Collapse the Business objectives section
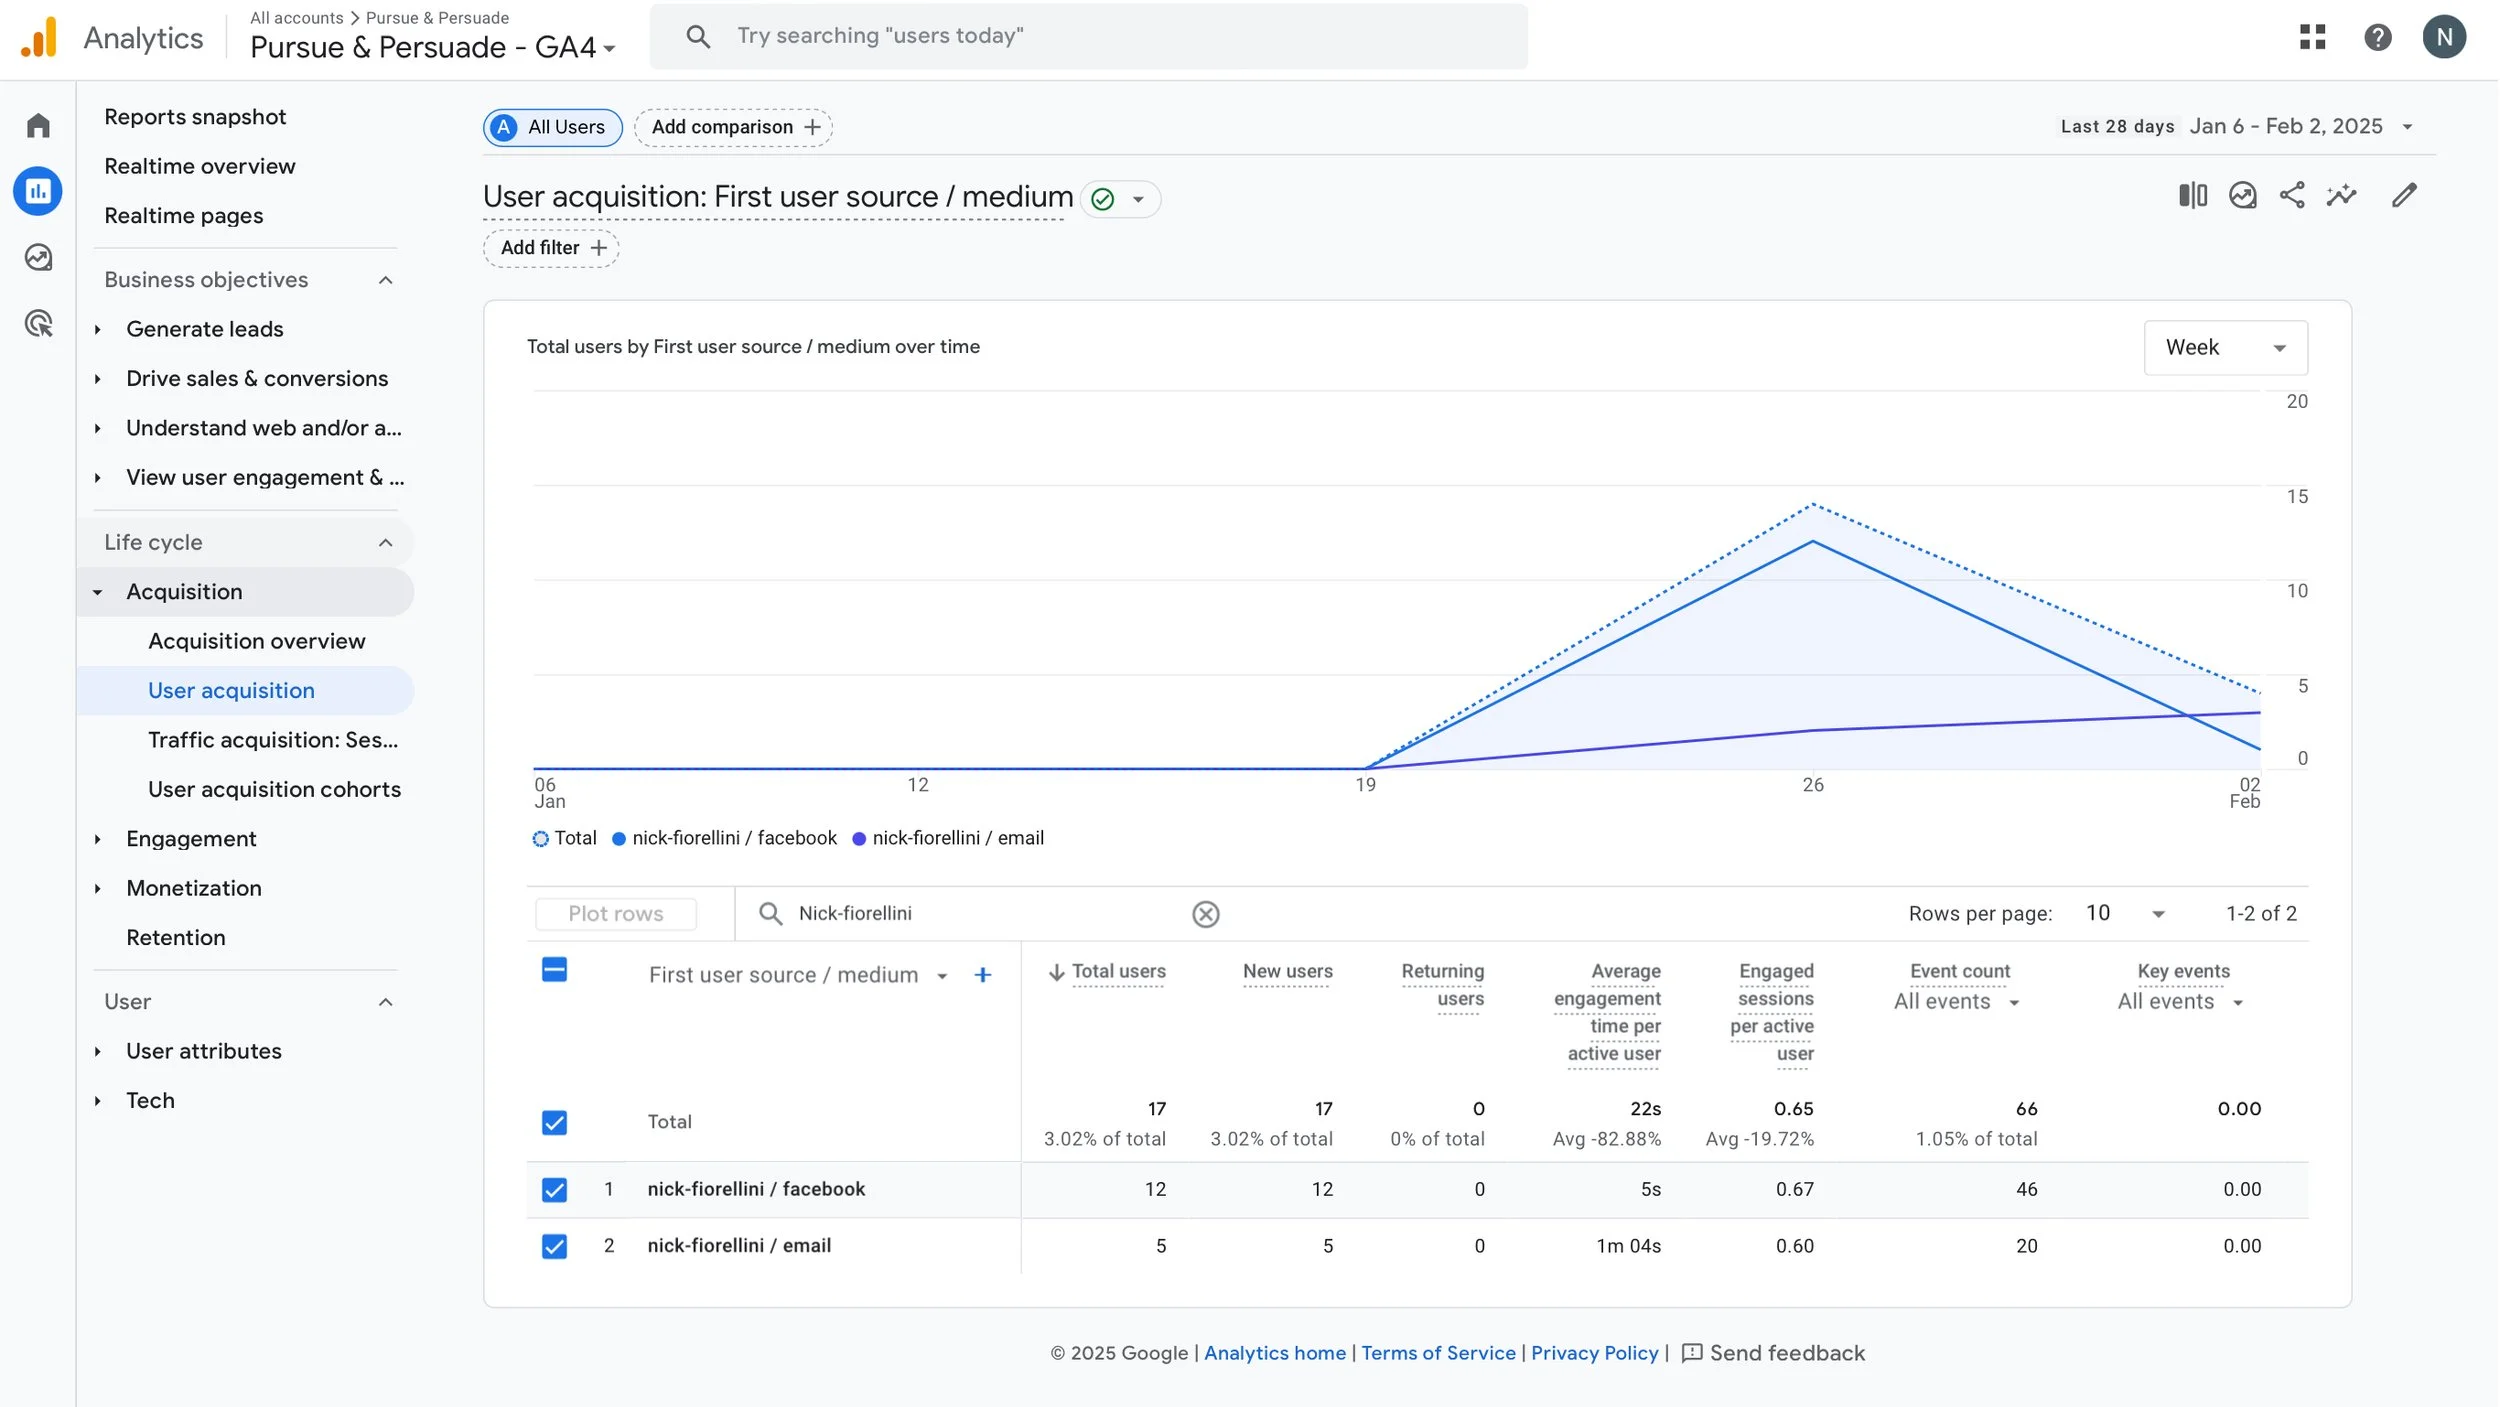 point(386,279)
